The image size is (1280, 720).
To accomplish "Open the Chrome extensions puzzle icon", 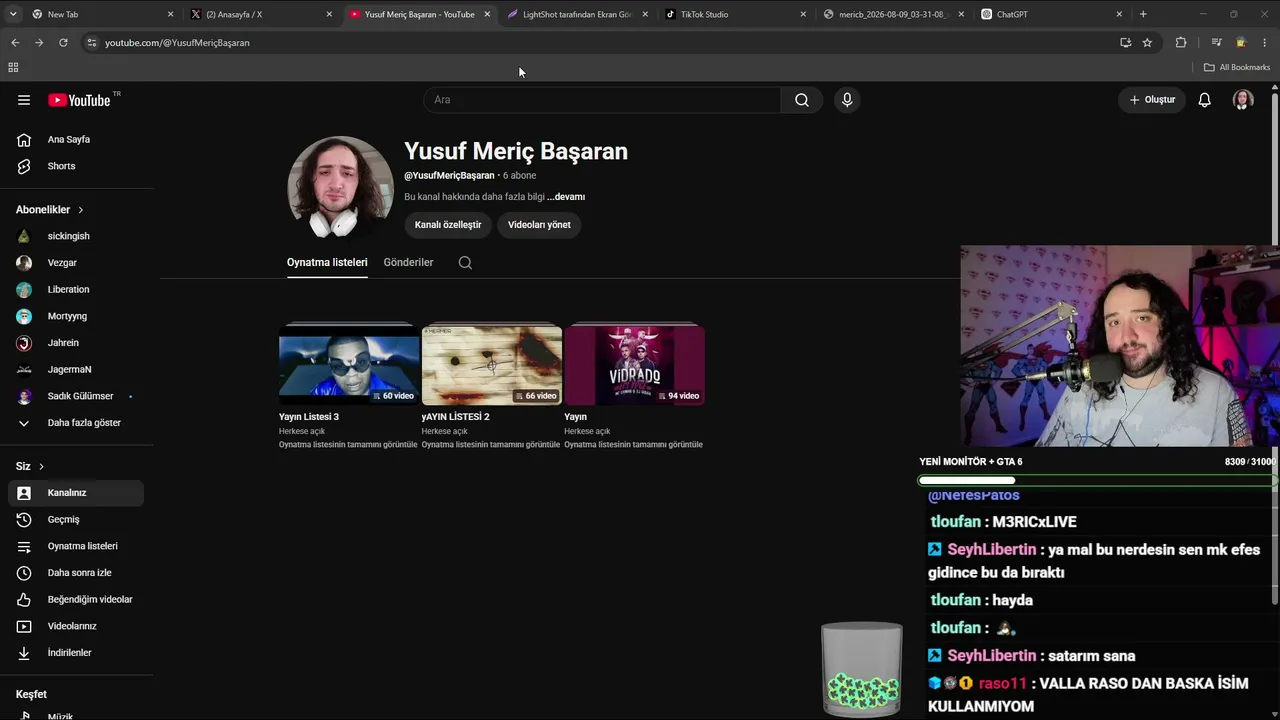I will pos(1181,43).
